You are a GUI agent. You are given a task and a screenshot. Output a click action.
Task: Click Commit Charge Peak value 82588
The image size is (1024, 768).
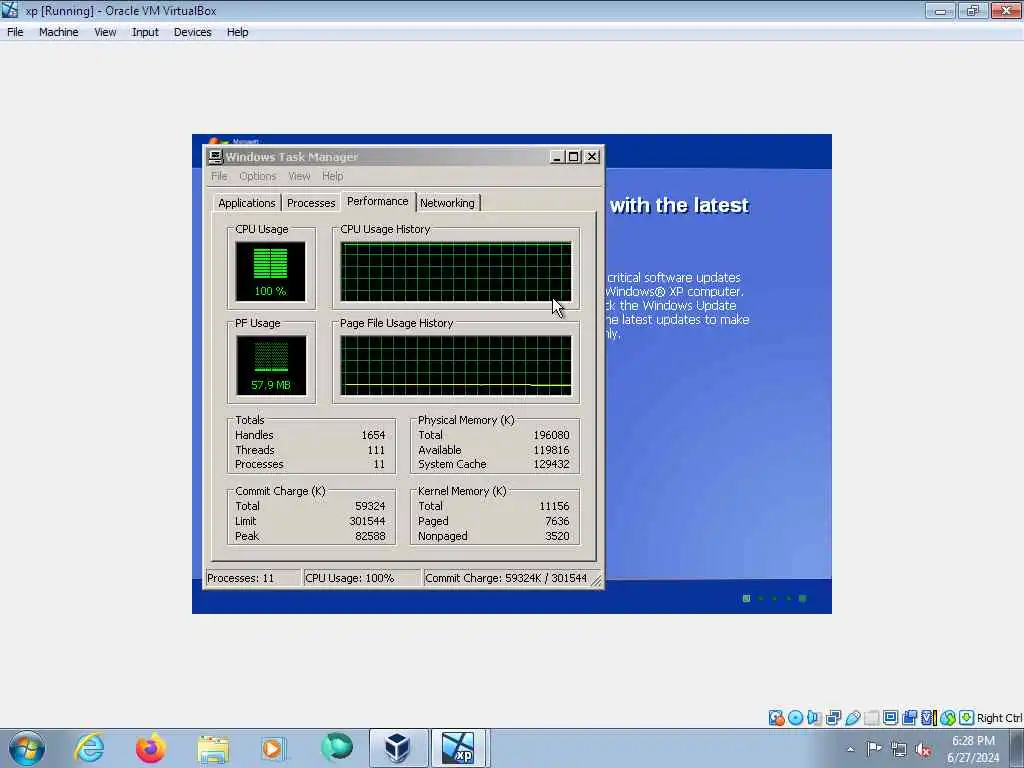(x=370, y=536)
